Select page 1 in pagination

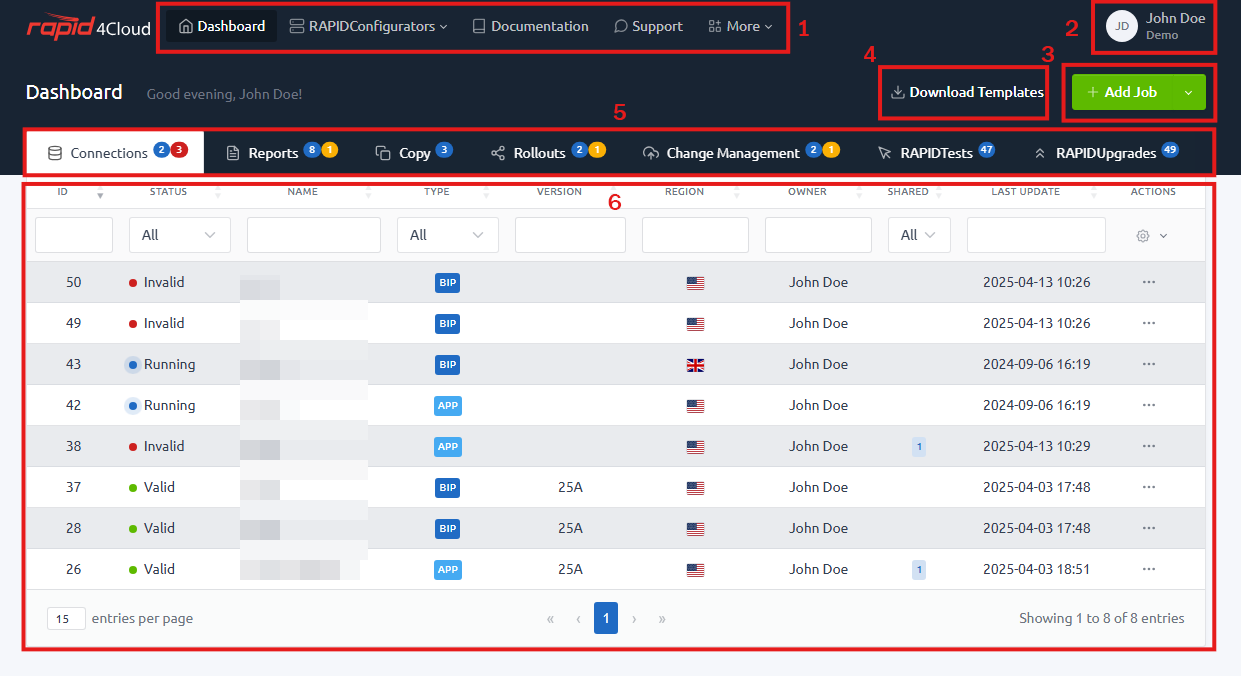pos(606,618)
